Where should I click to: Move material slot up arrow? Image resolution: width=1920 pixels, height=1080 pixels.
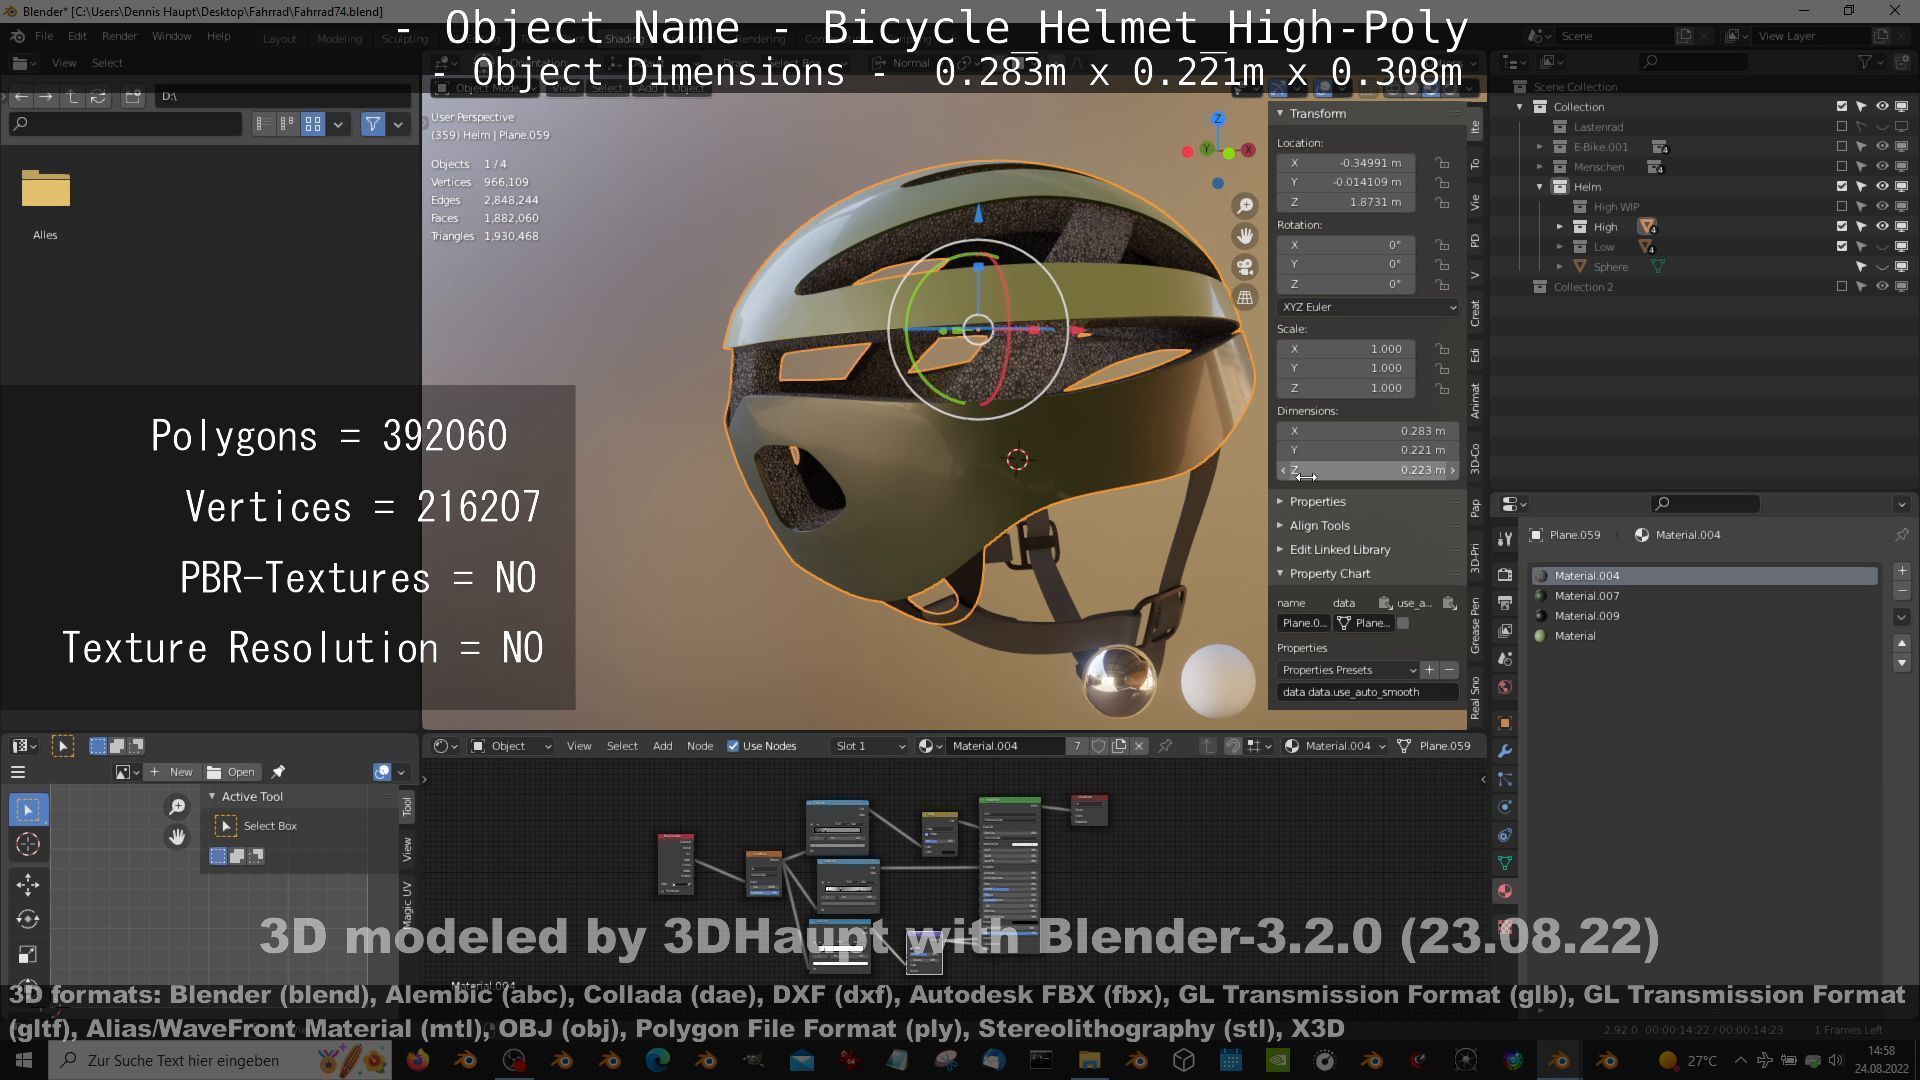[1902, 643]
